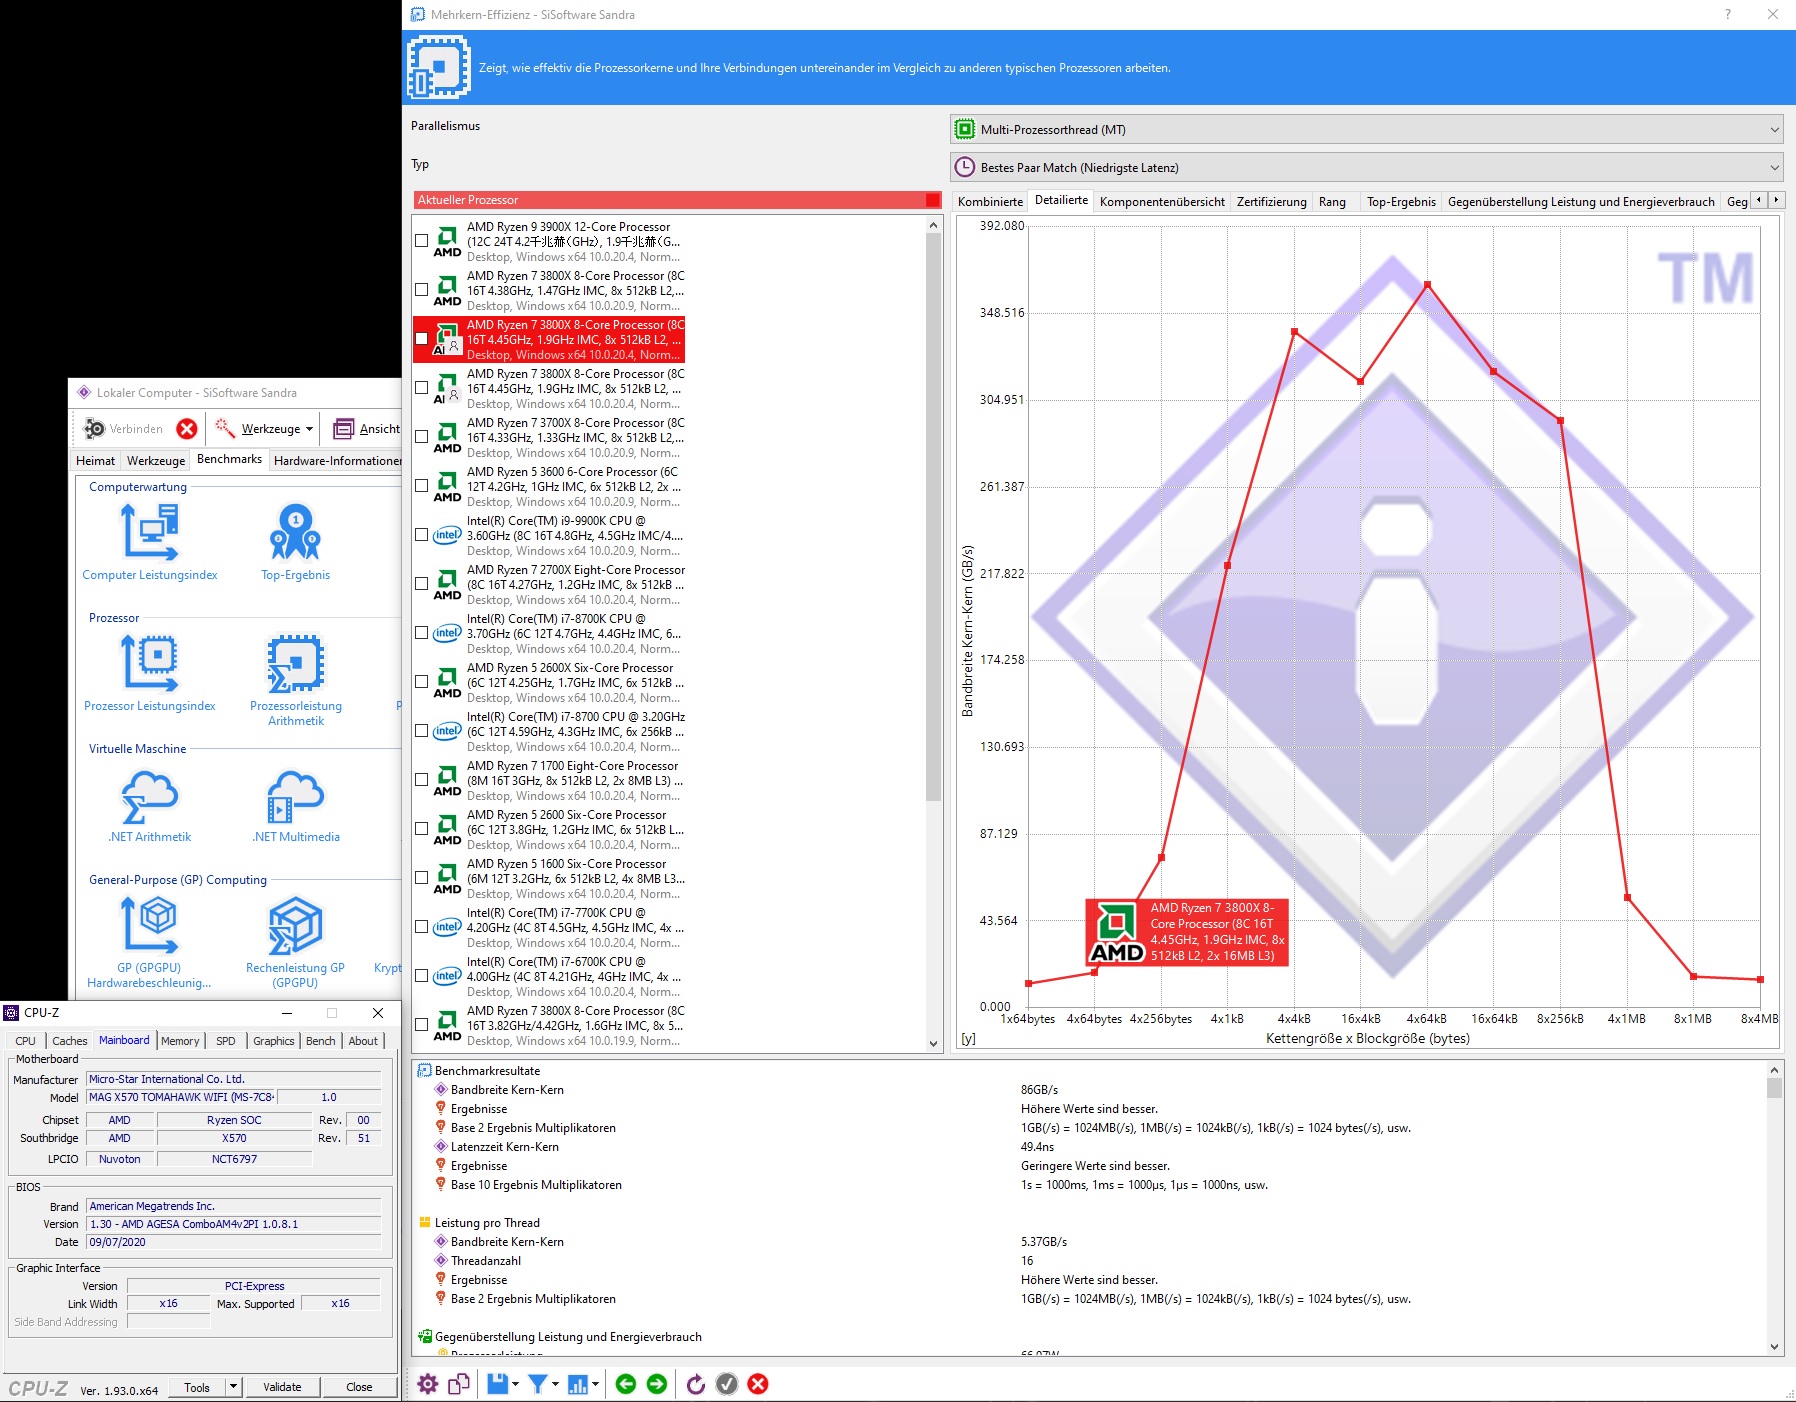This screenshot has width=1796, height=1402.
Task: Switch to the Komponentenübersicht tab
Action: coord(1162,201)
